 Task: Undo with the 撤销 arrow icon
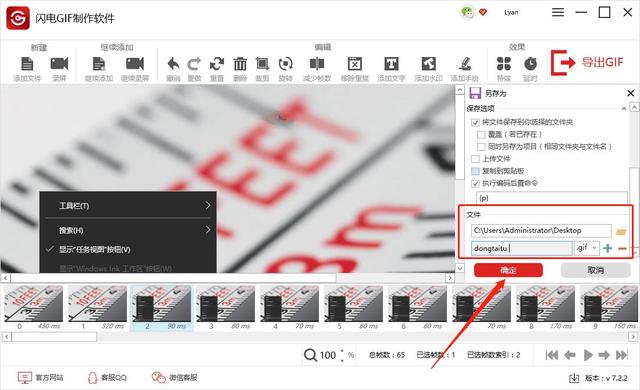coord(173,64)
